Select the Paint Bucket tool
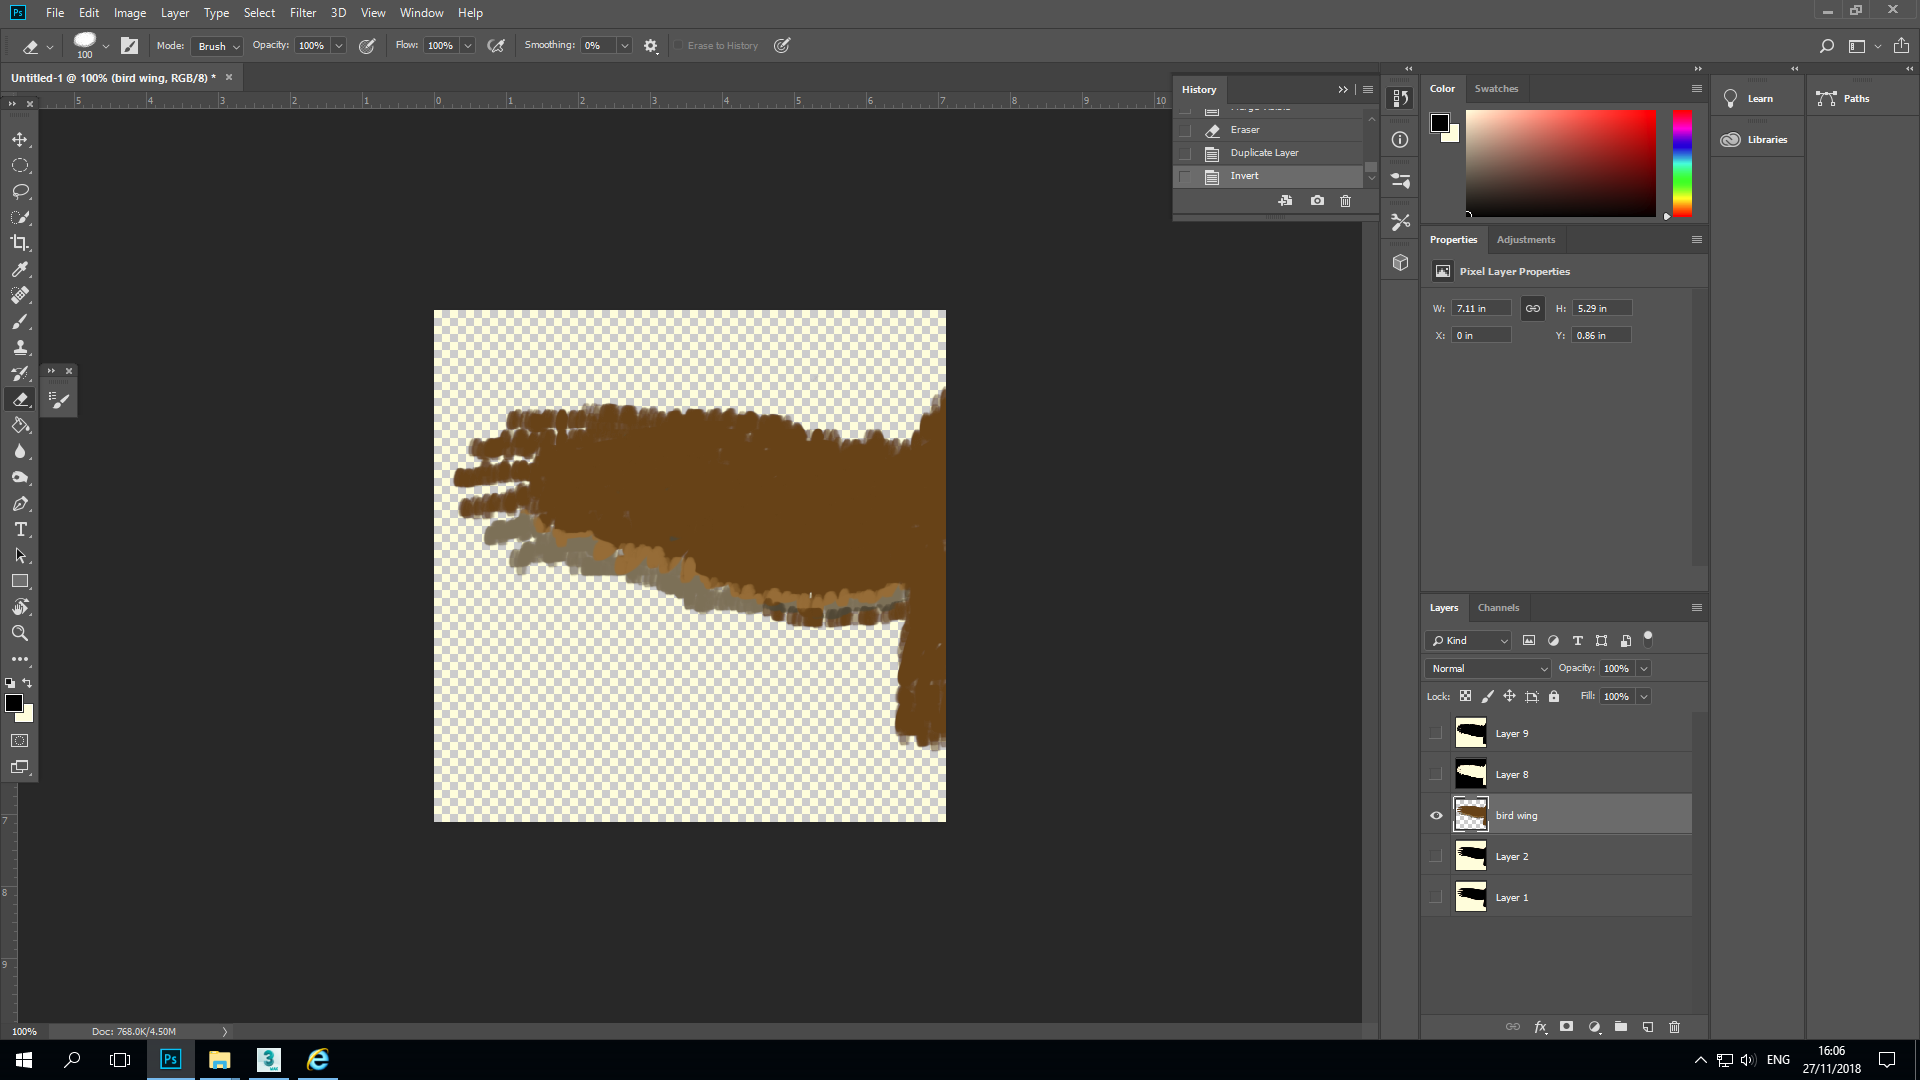This screenshot has width=1920, height=1080. [20, 425]
